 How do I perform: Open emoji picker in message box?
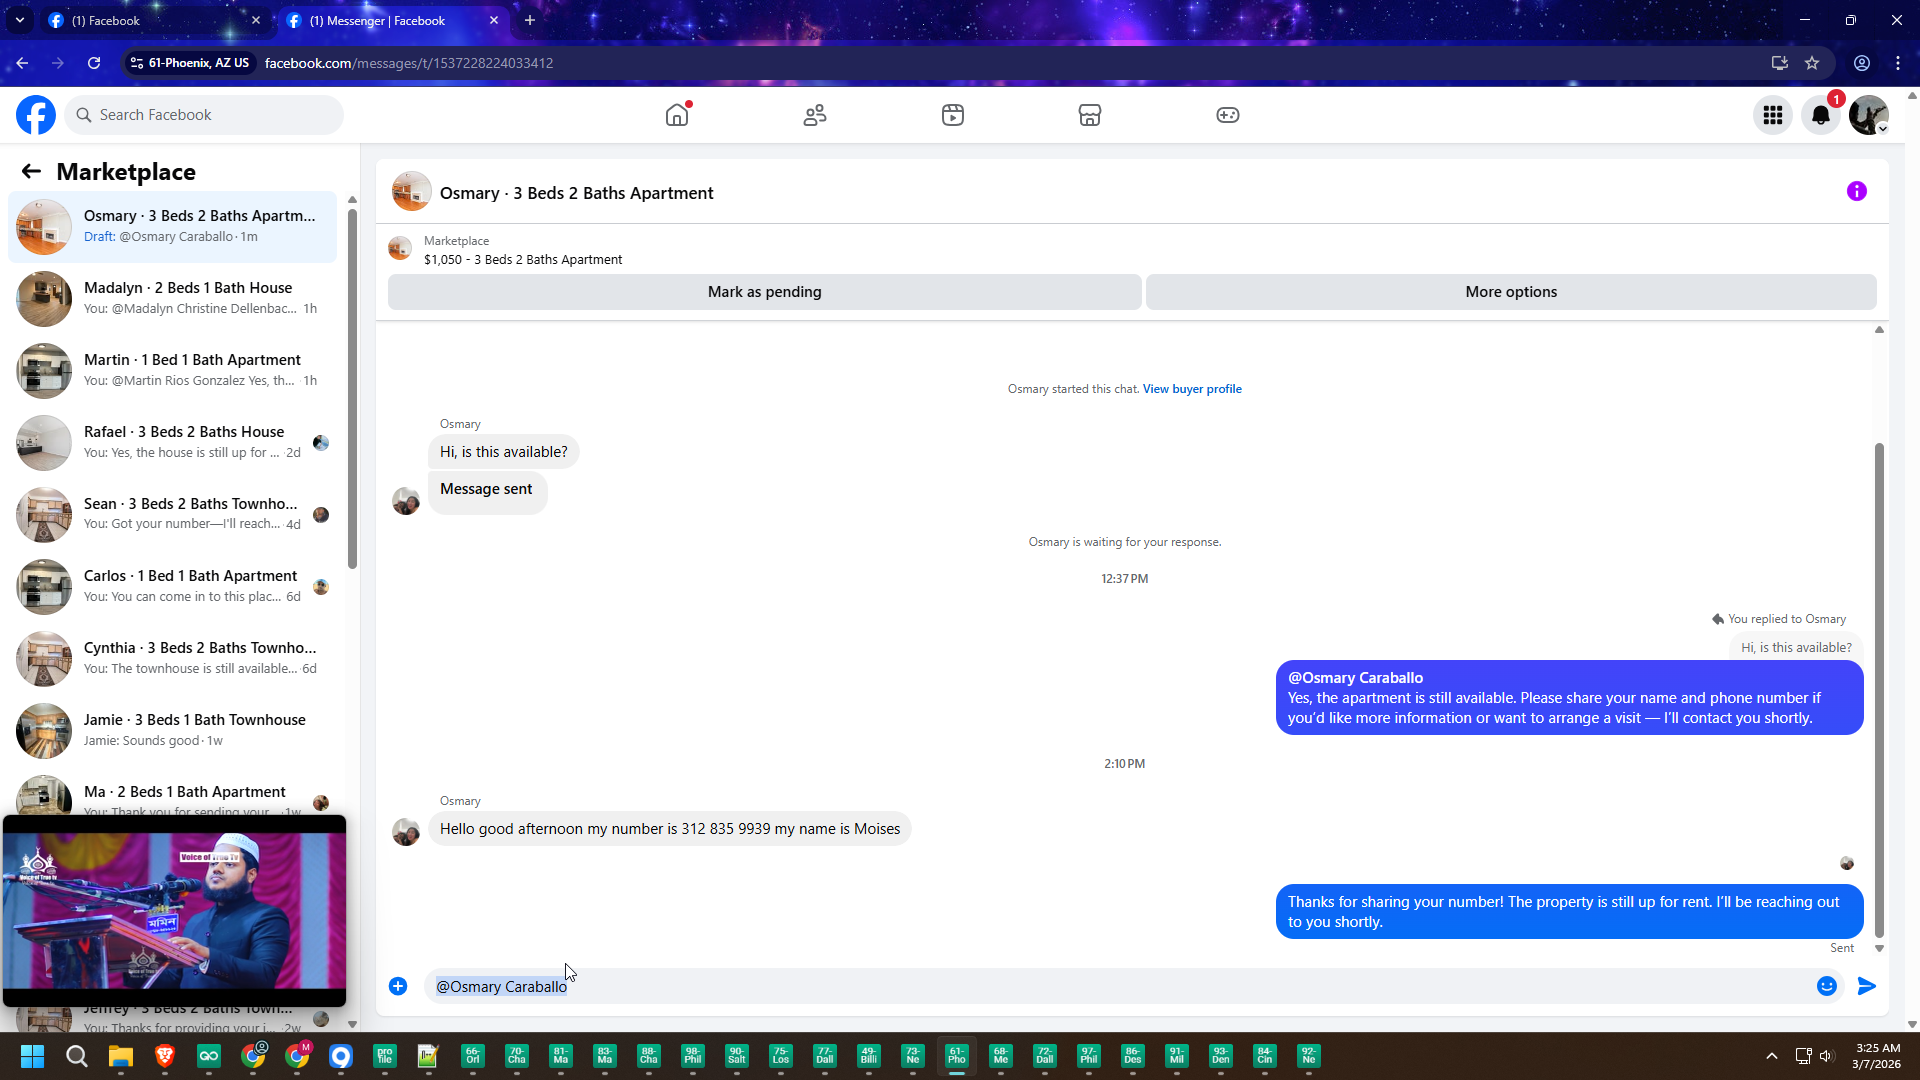[1827, 986]
